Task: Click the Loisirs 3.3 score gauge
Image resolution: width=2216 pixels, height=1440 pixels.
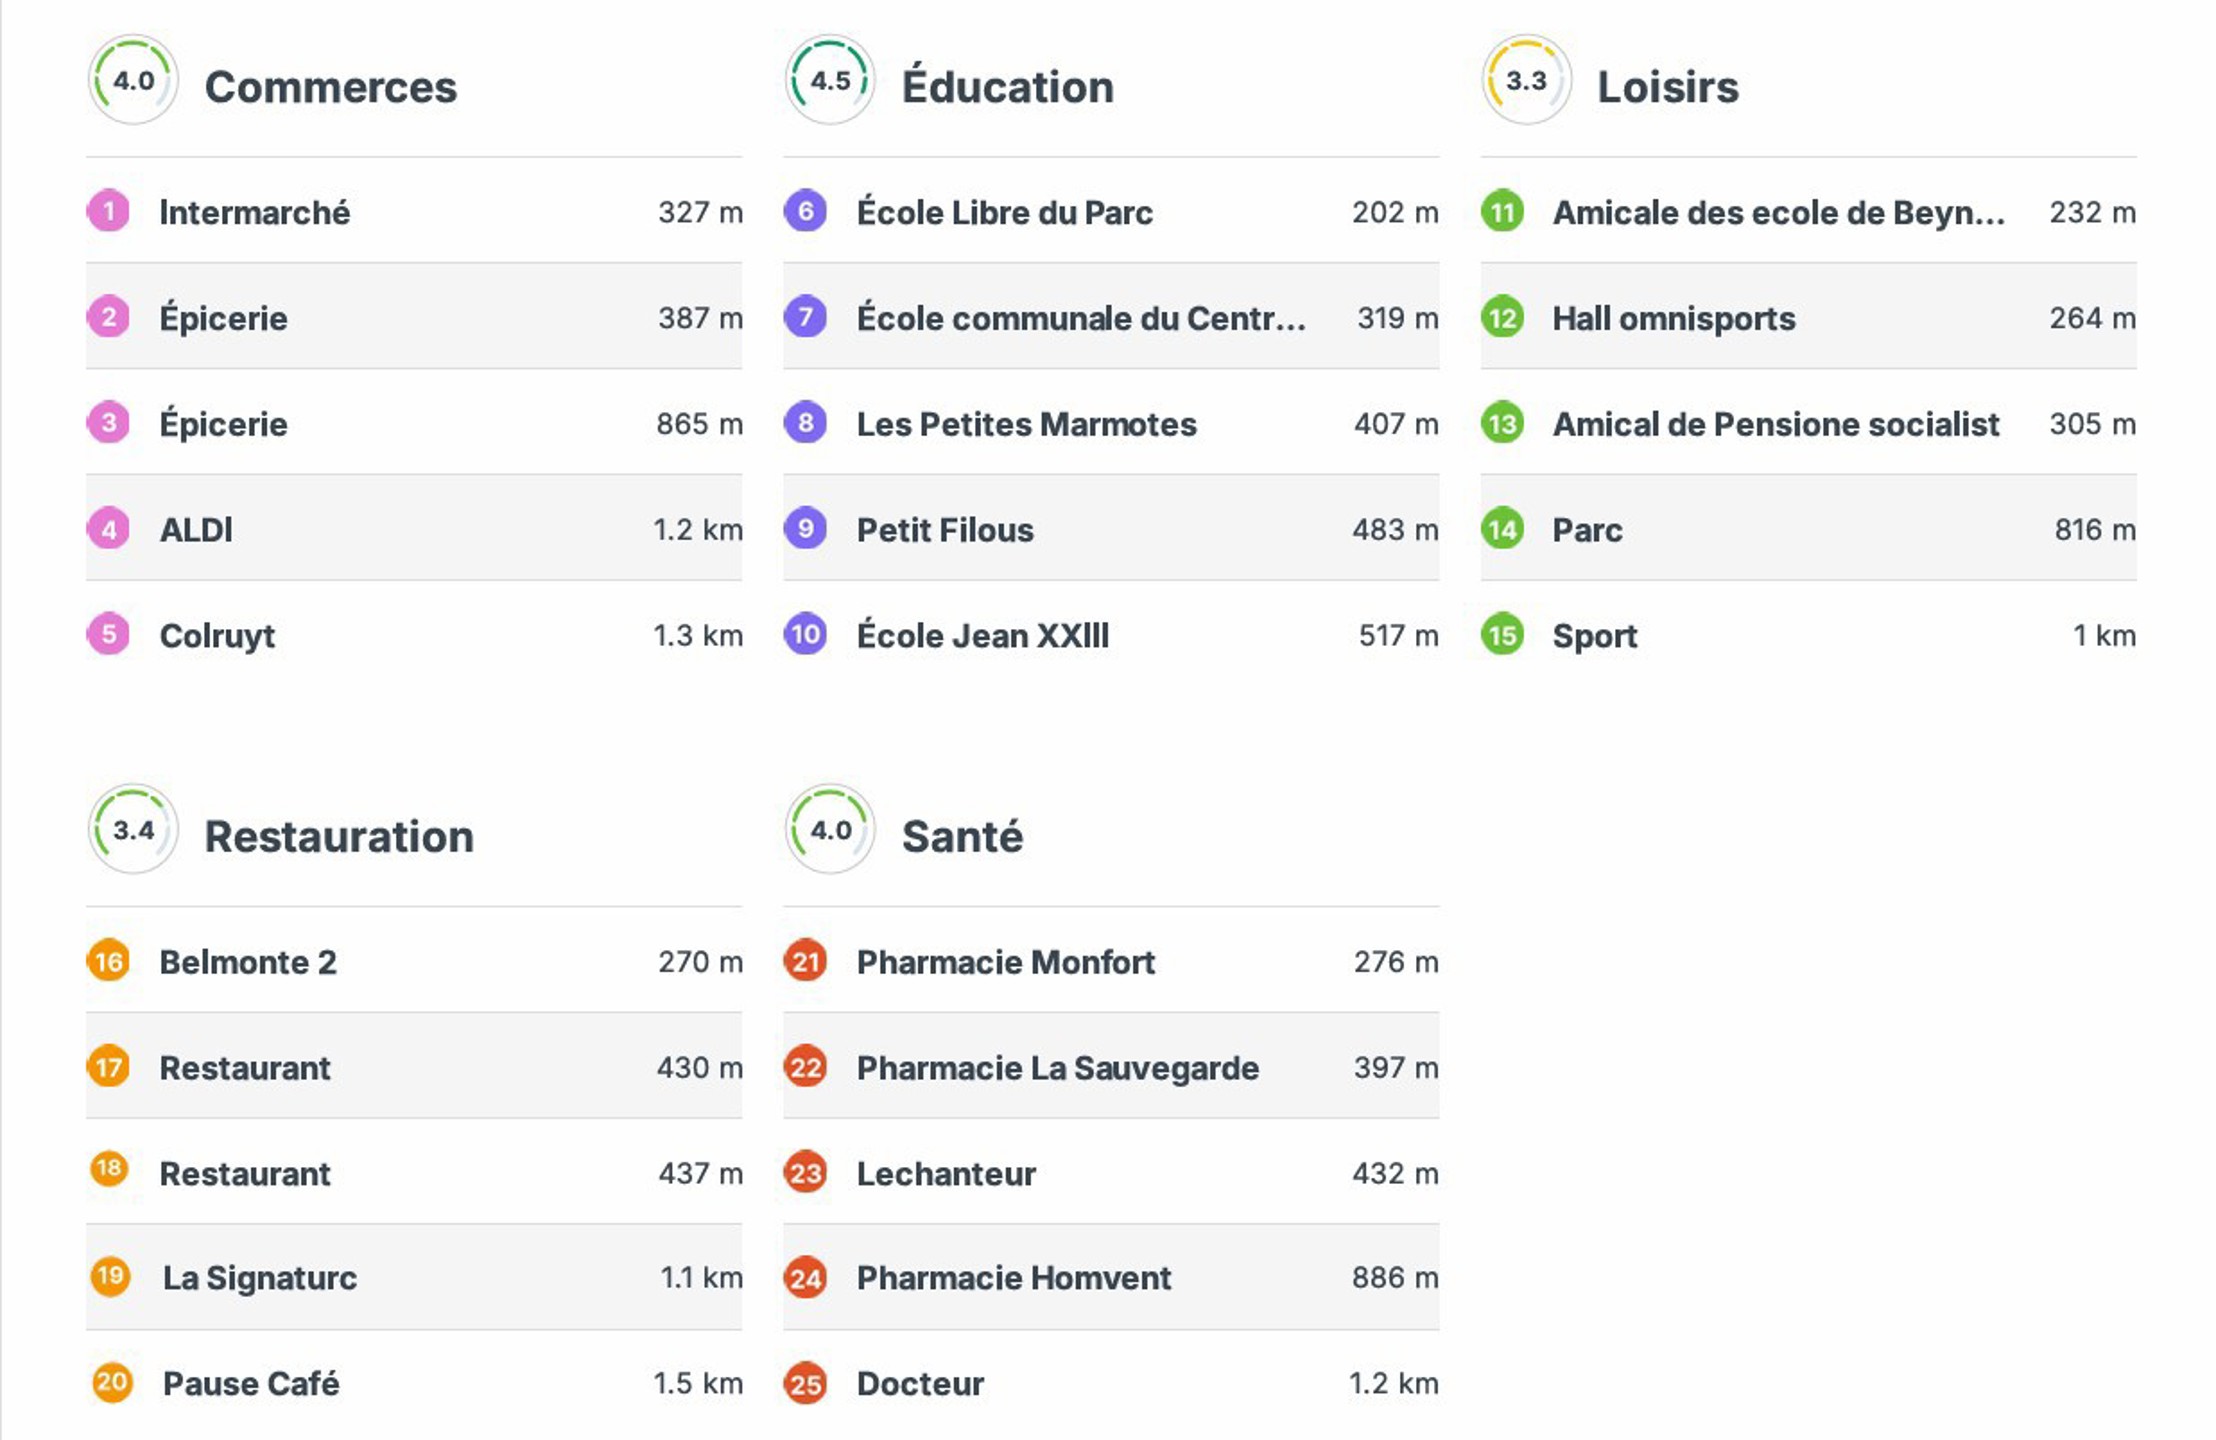Action: pos(1526,80)
